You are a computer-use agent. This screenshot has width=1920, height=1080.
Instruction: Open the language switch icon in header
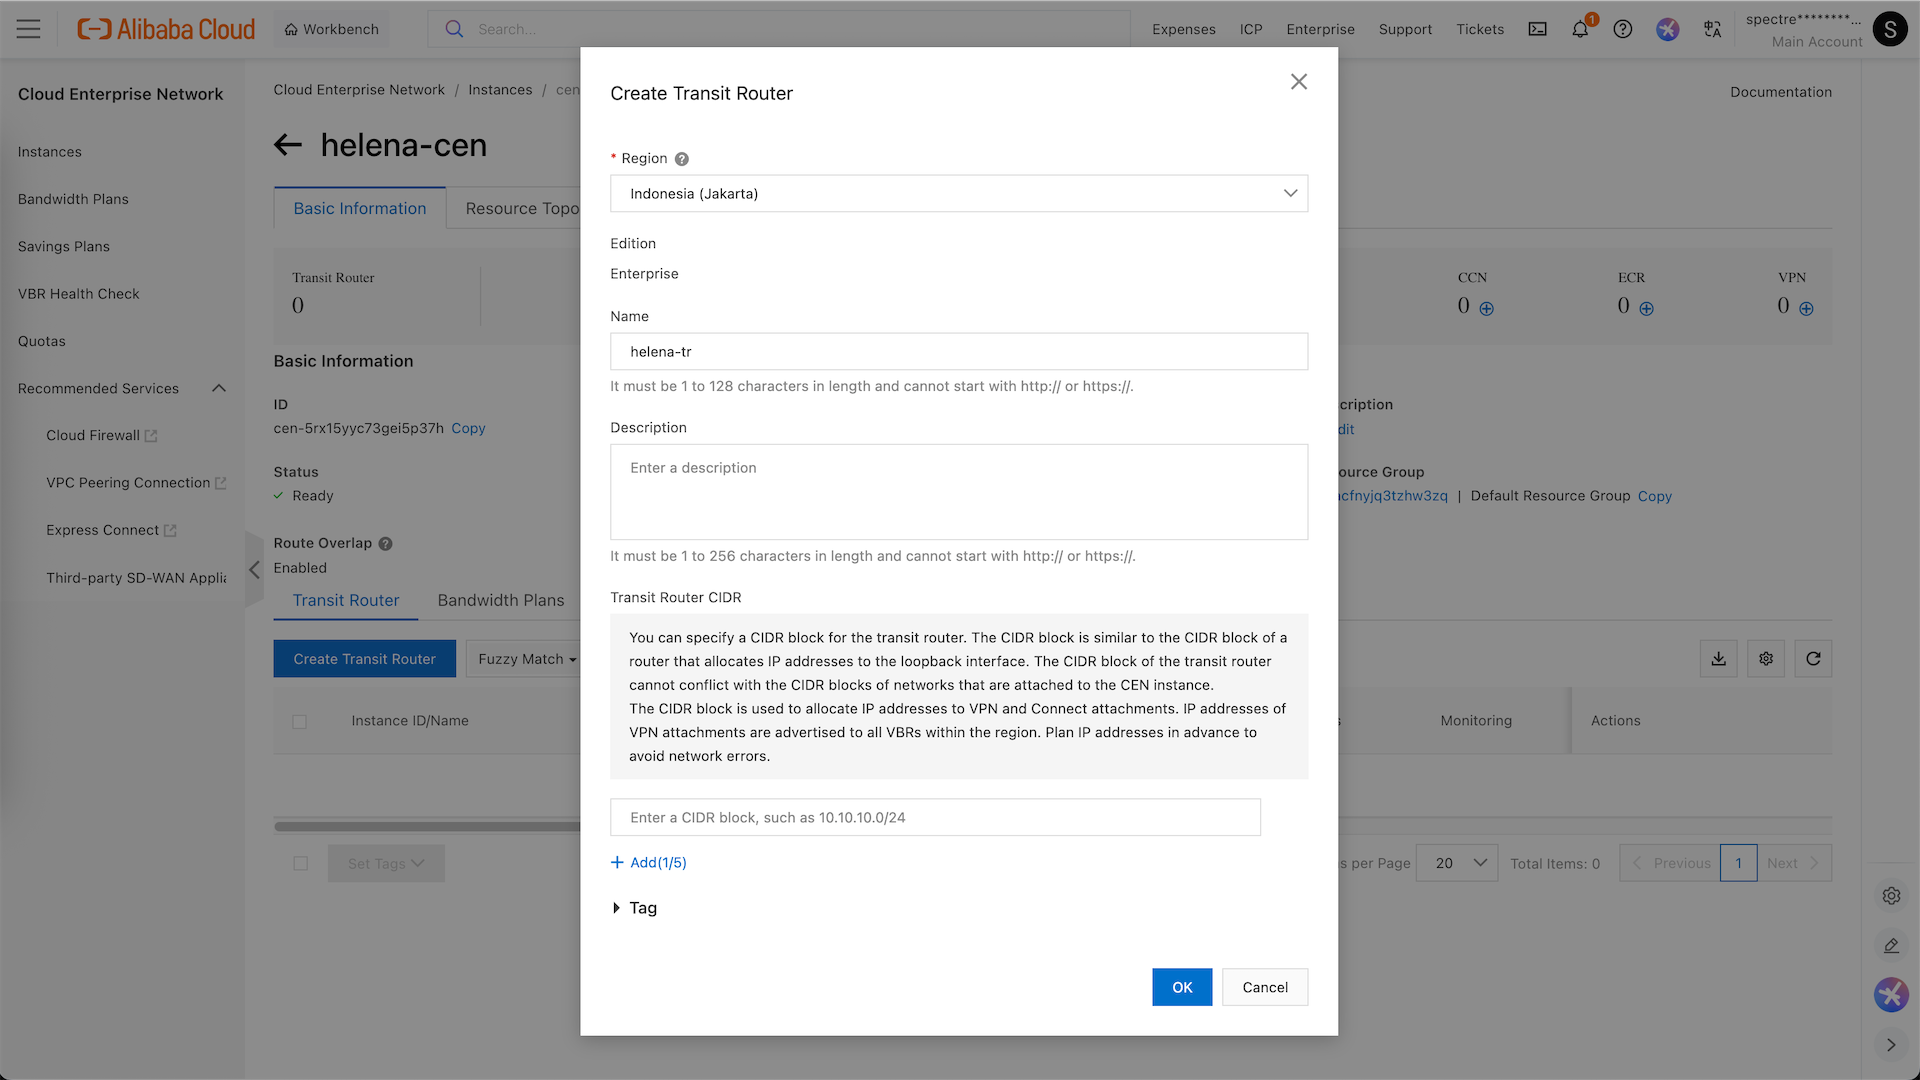[x=1712, y=29]
